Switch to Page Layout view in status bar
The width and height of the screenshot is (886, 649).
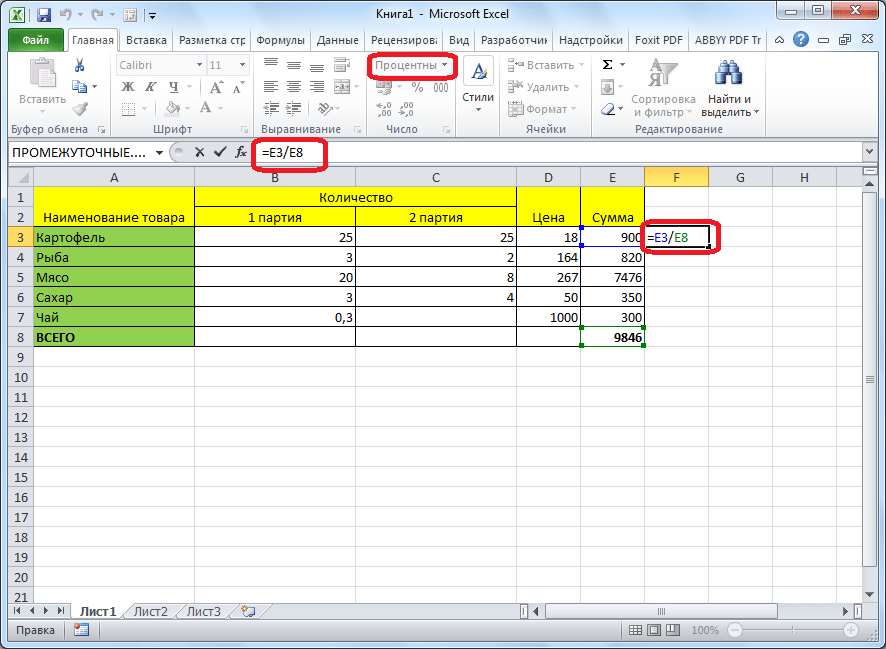click(656, 631)
